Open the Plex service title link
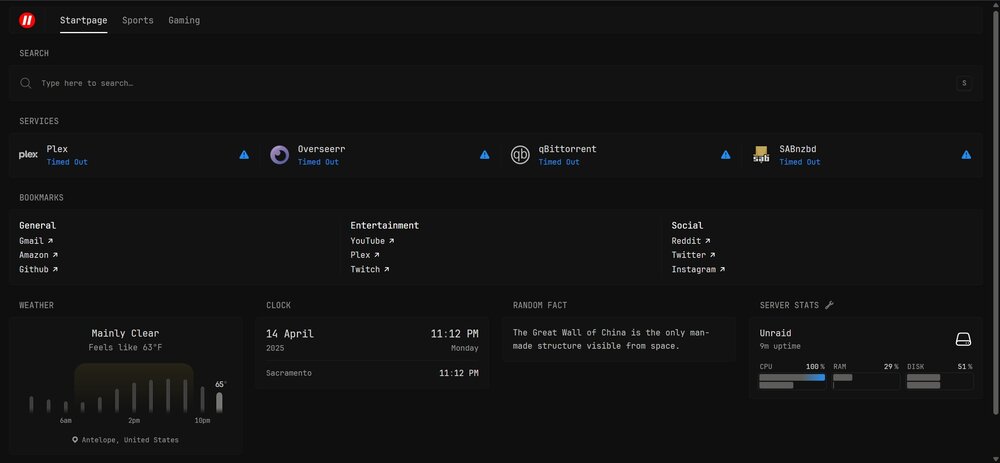 (57, 149)
